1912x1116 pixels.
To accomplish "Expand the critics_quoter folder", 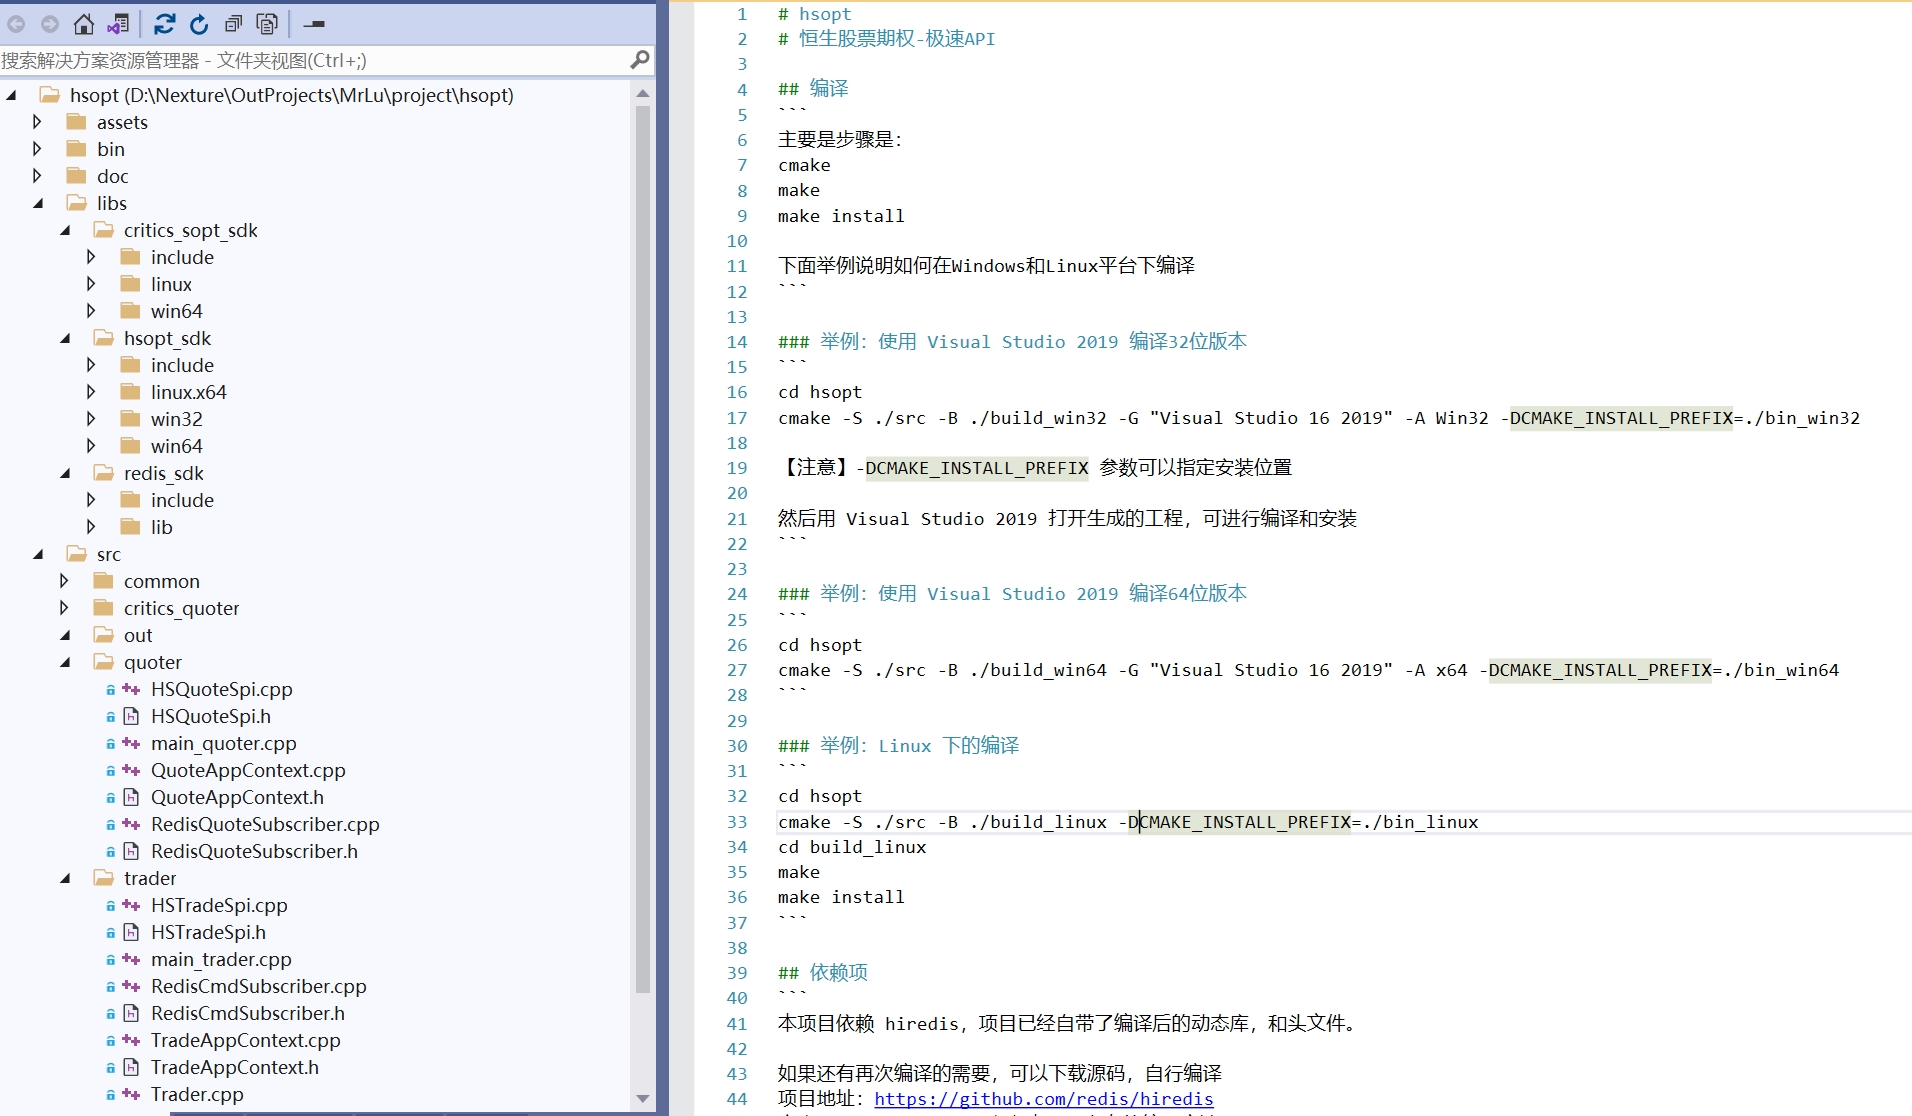I will [64, 608].
